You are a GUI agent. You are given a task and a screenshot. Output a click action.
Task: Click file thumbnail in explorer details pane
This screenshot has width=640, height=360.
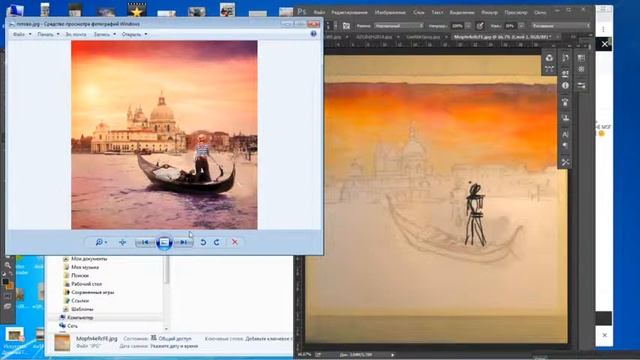tap(62, 342)
